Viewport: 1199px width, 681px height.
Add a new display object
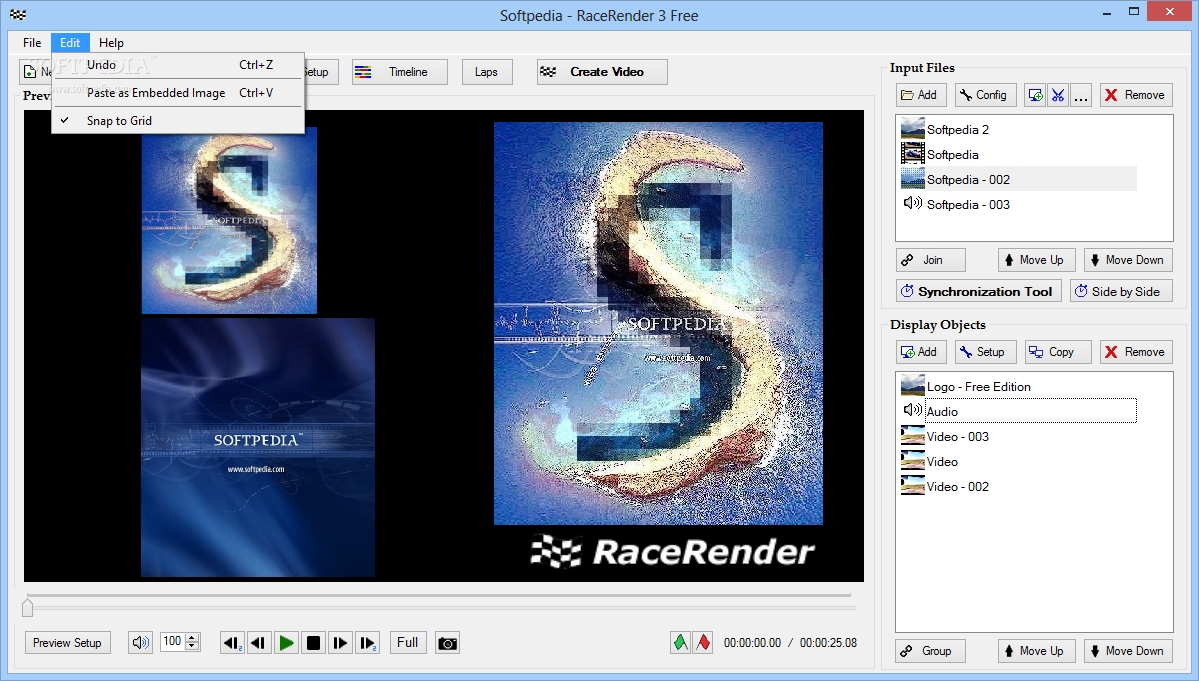[x=921, y=352]
